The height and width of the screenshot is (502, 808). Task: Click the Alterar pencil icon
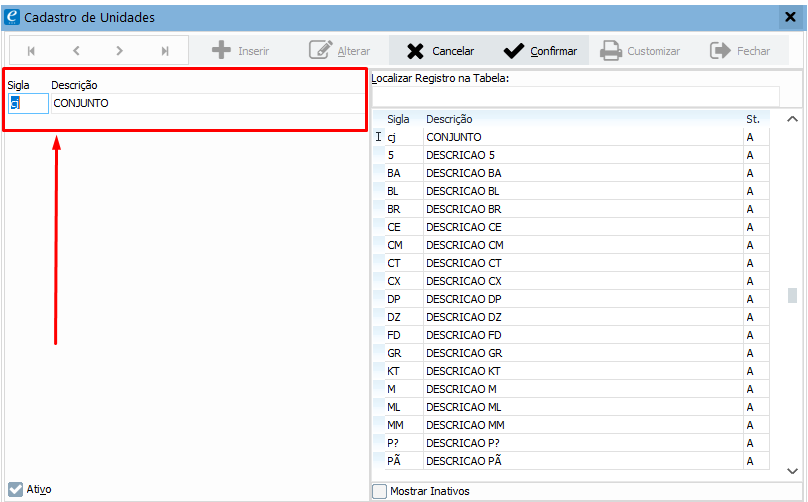pyautogui.click(x=321, y=51)
